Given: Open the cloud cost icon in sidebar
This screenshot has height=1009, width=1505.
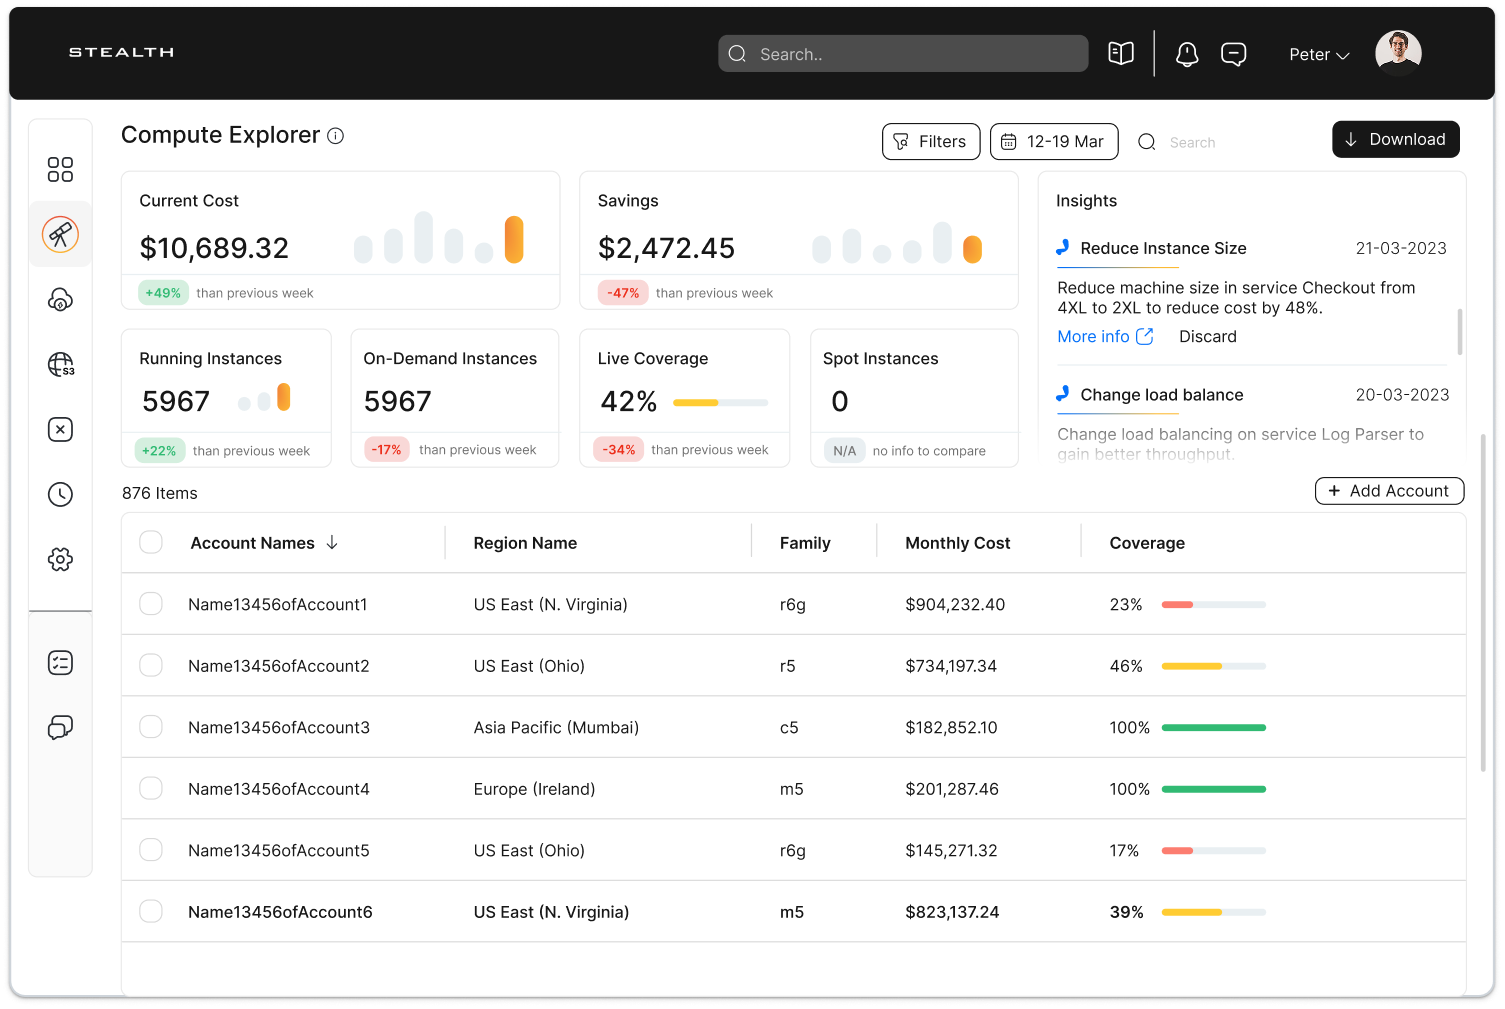Looking at the screenshot, I should click(60, 299).
